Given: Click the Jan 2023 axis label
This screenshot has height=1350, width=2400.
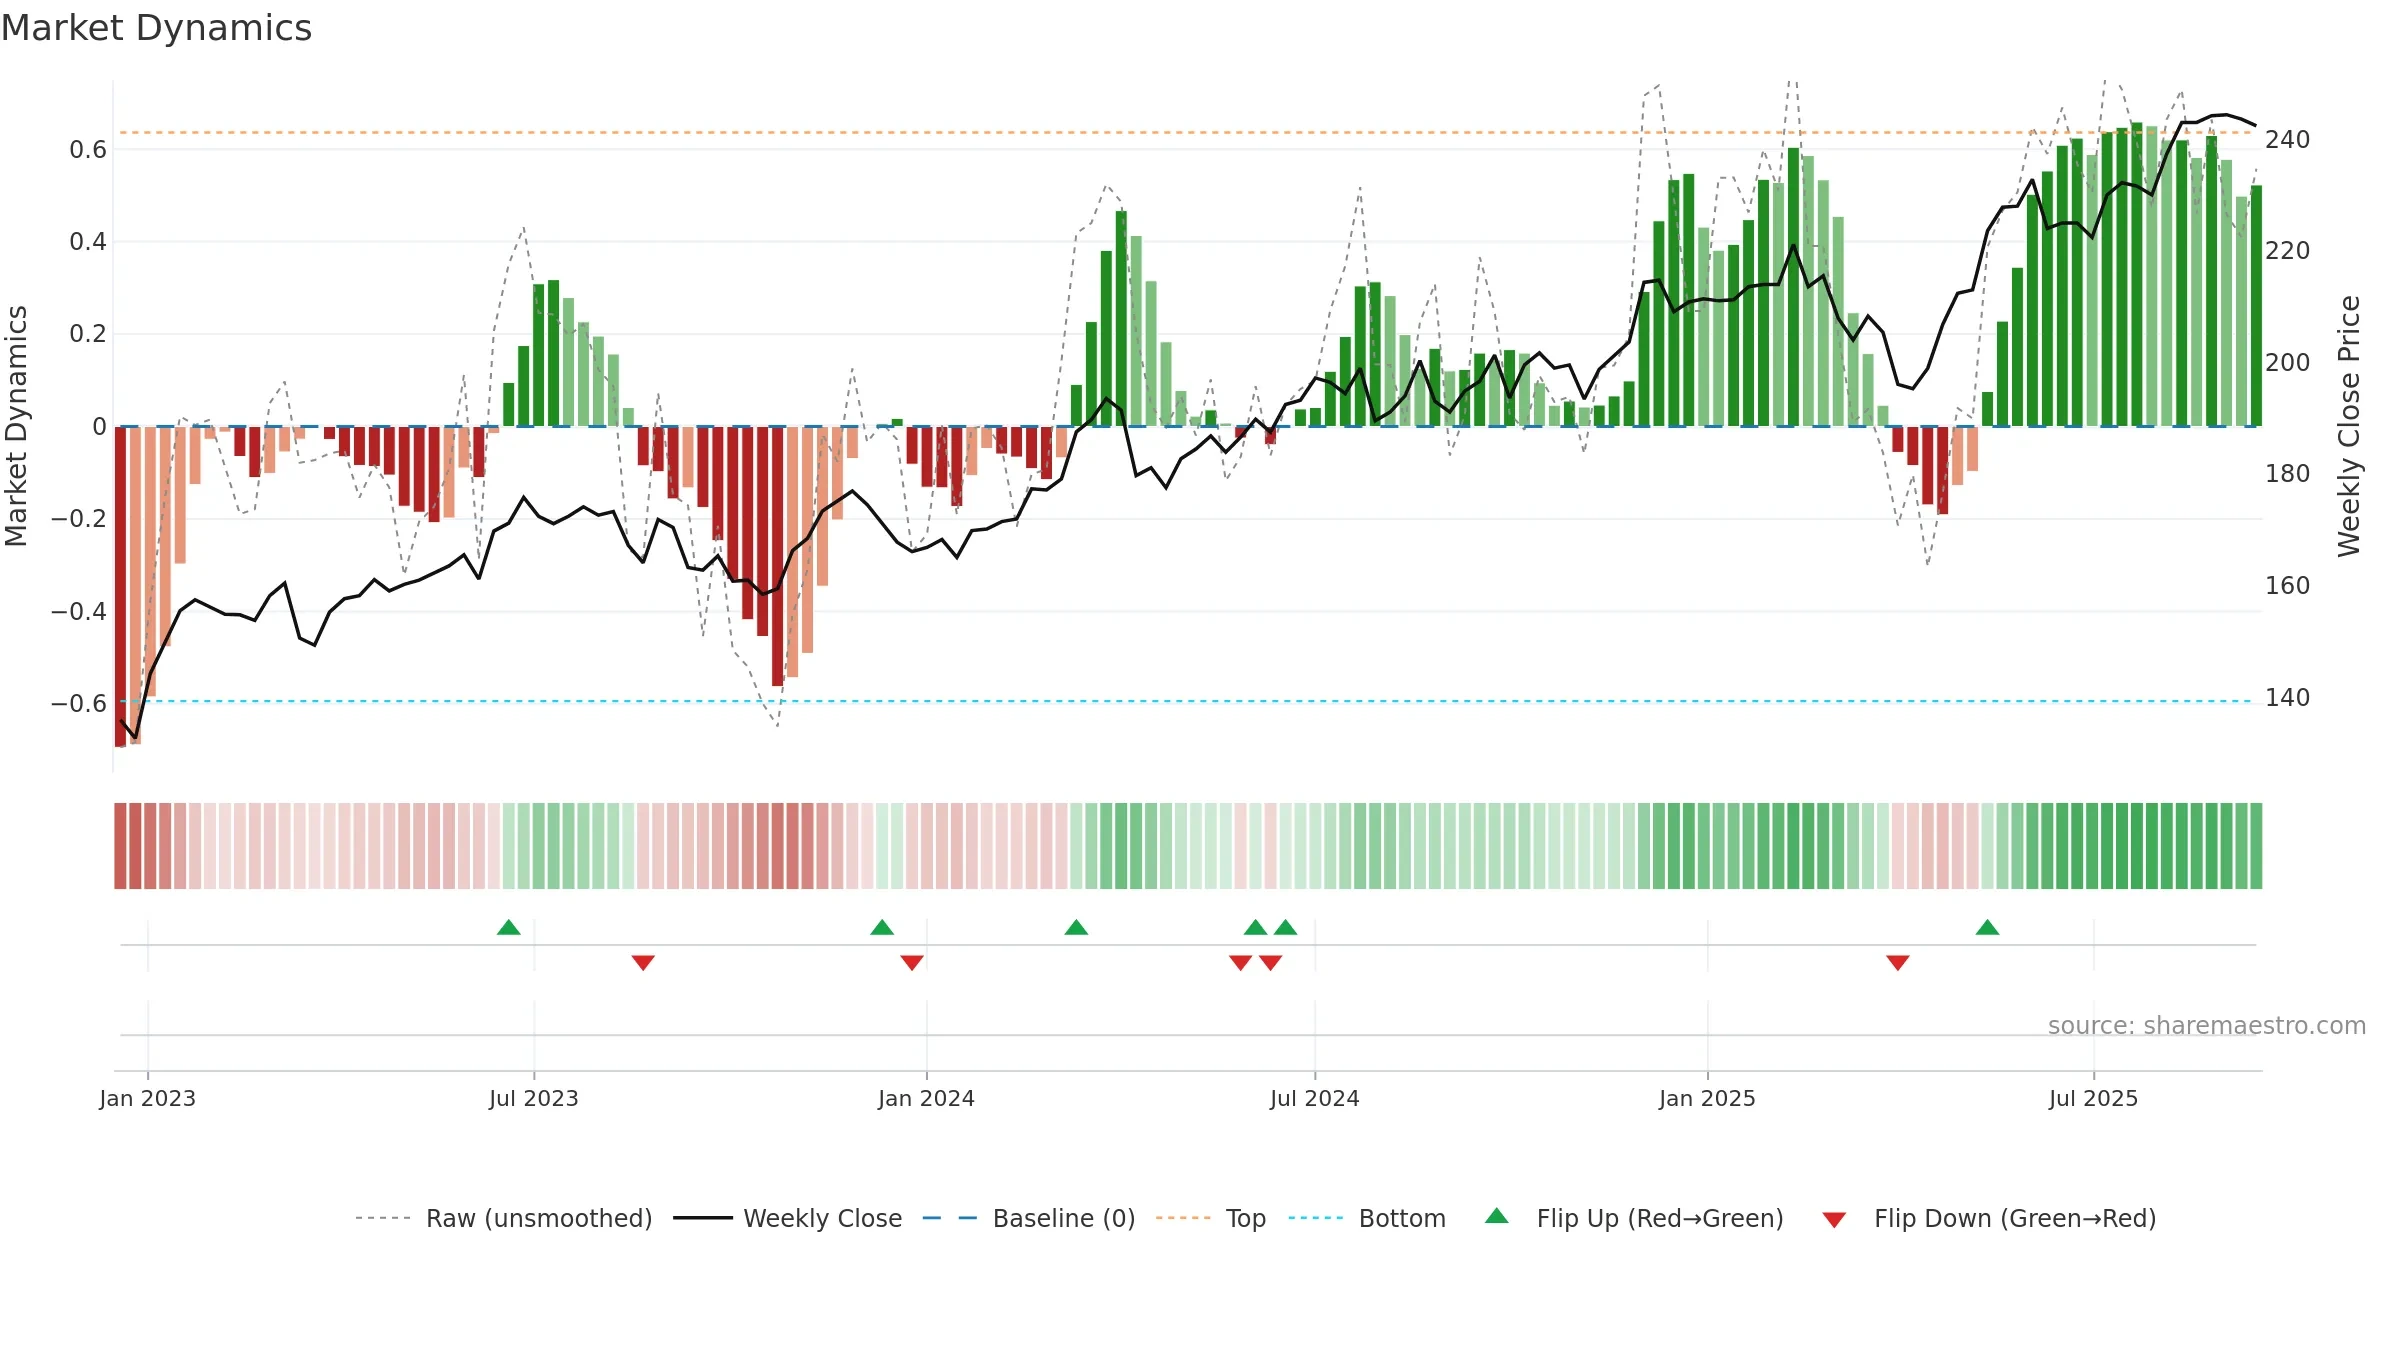Looking at the screenshot, I should (x=148, y=1098).
